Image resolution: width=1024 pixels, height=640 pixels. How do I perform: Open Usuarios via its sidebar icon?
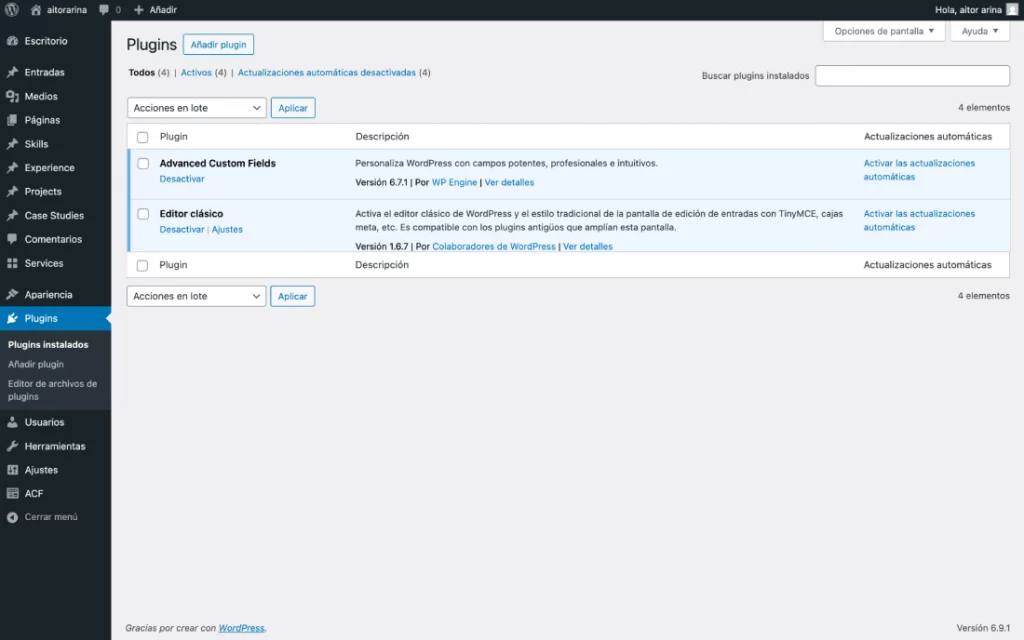pyautogui.click(x=12, y=422)
